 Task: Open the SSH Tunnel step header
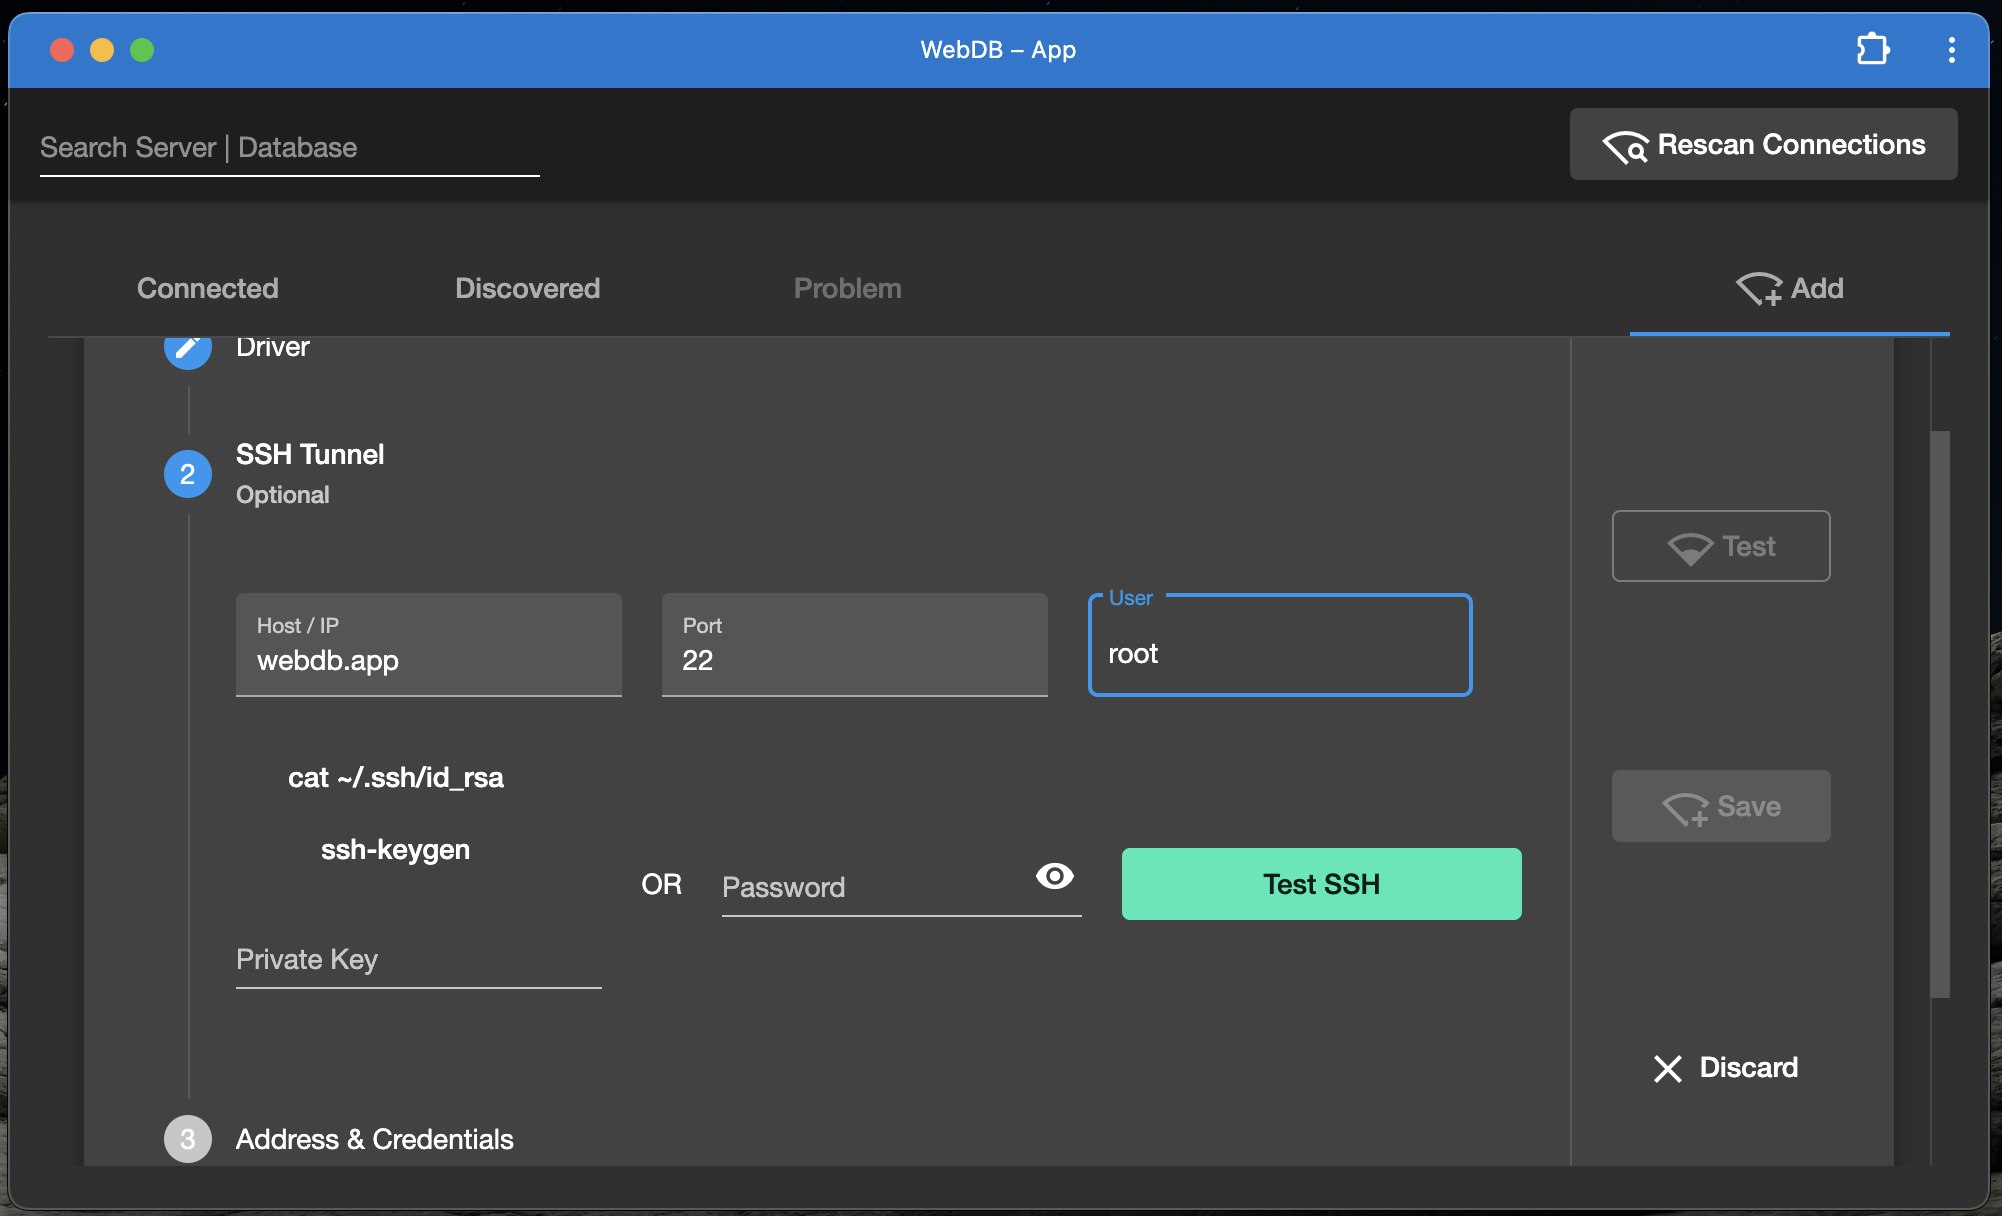click(x=310, y=454)
